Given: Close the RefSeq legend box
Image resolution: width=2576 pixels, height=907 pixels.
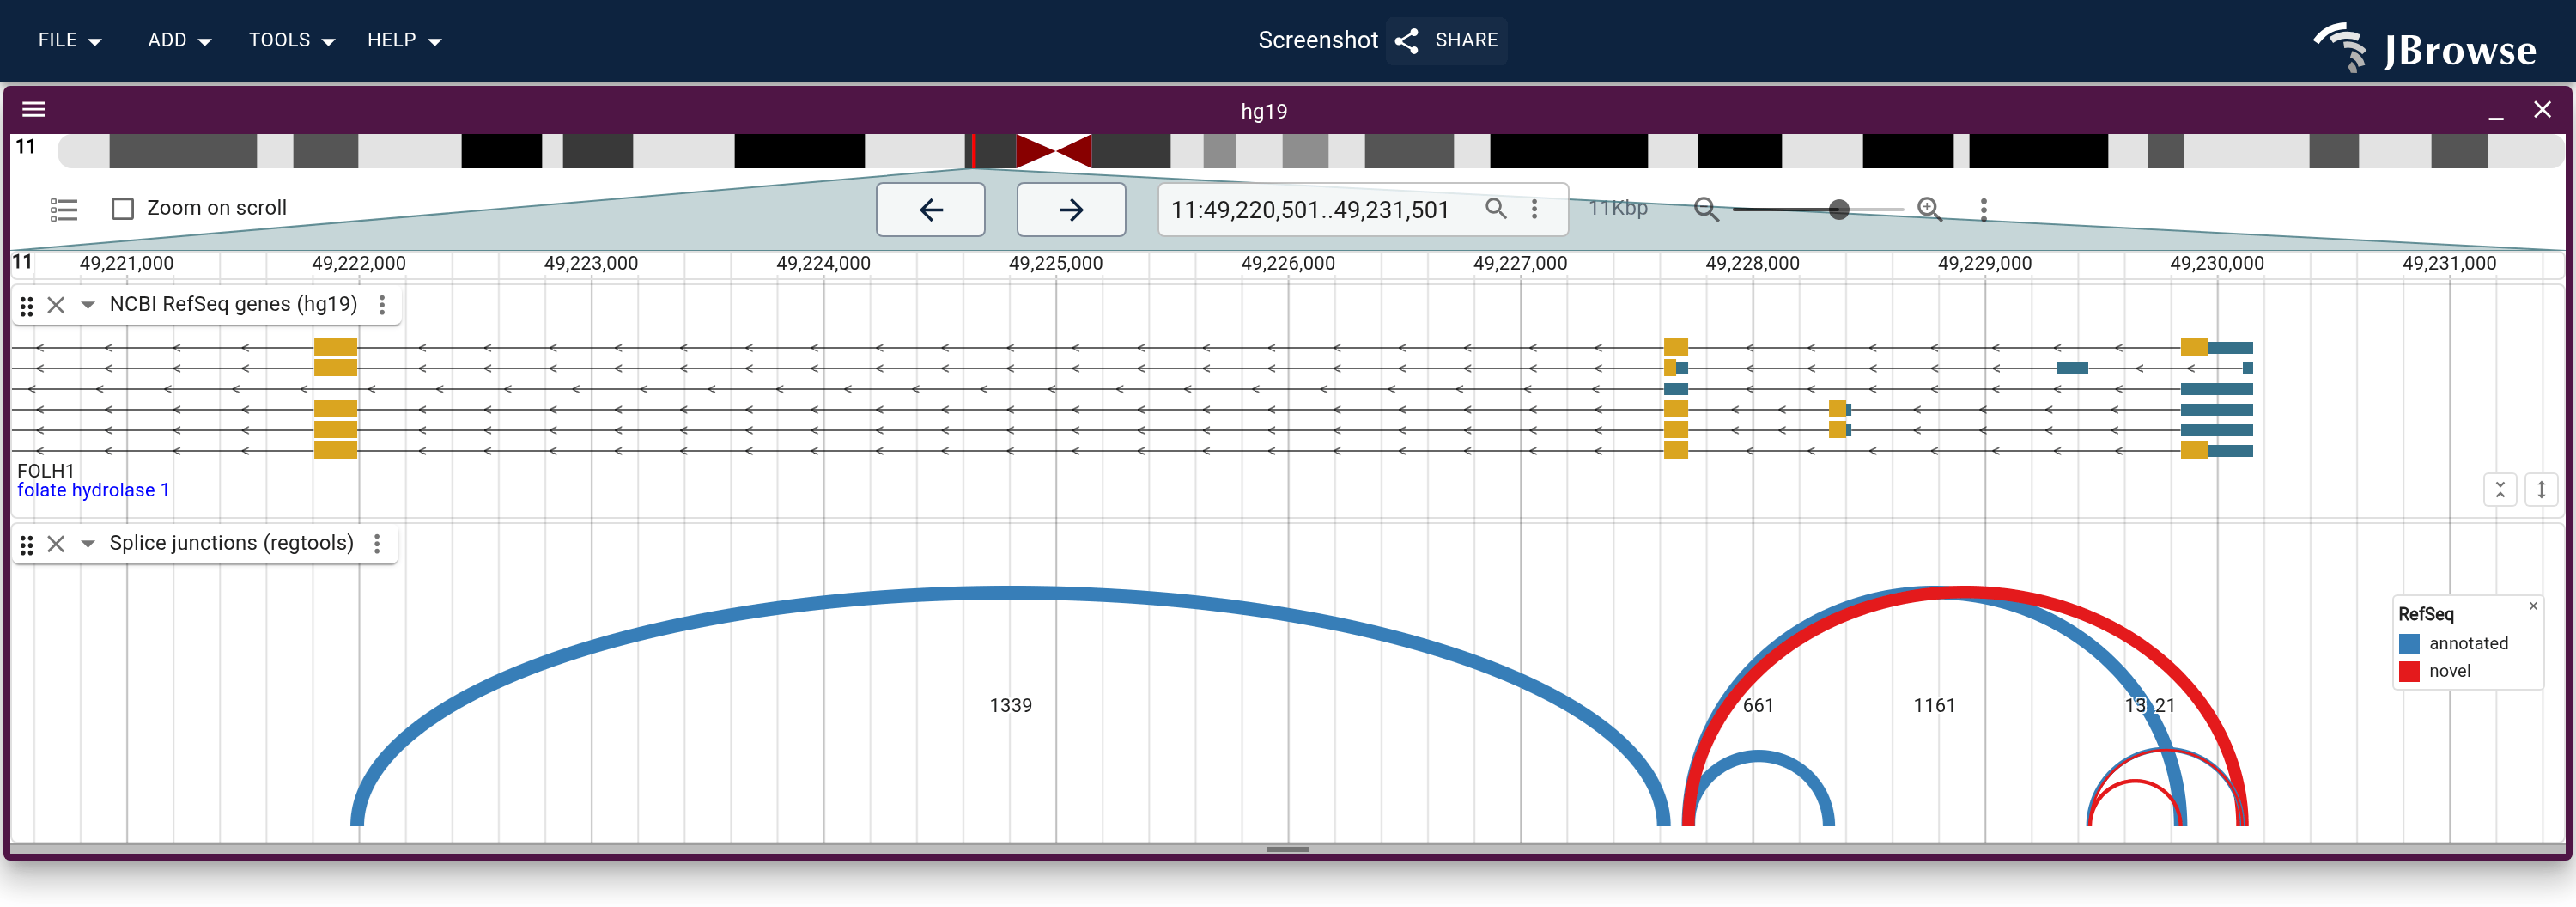Looking at the screenshot, I should coord(2533,606).
